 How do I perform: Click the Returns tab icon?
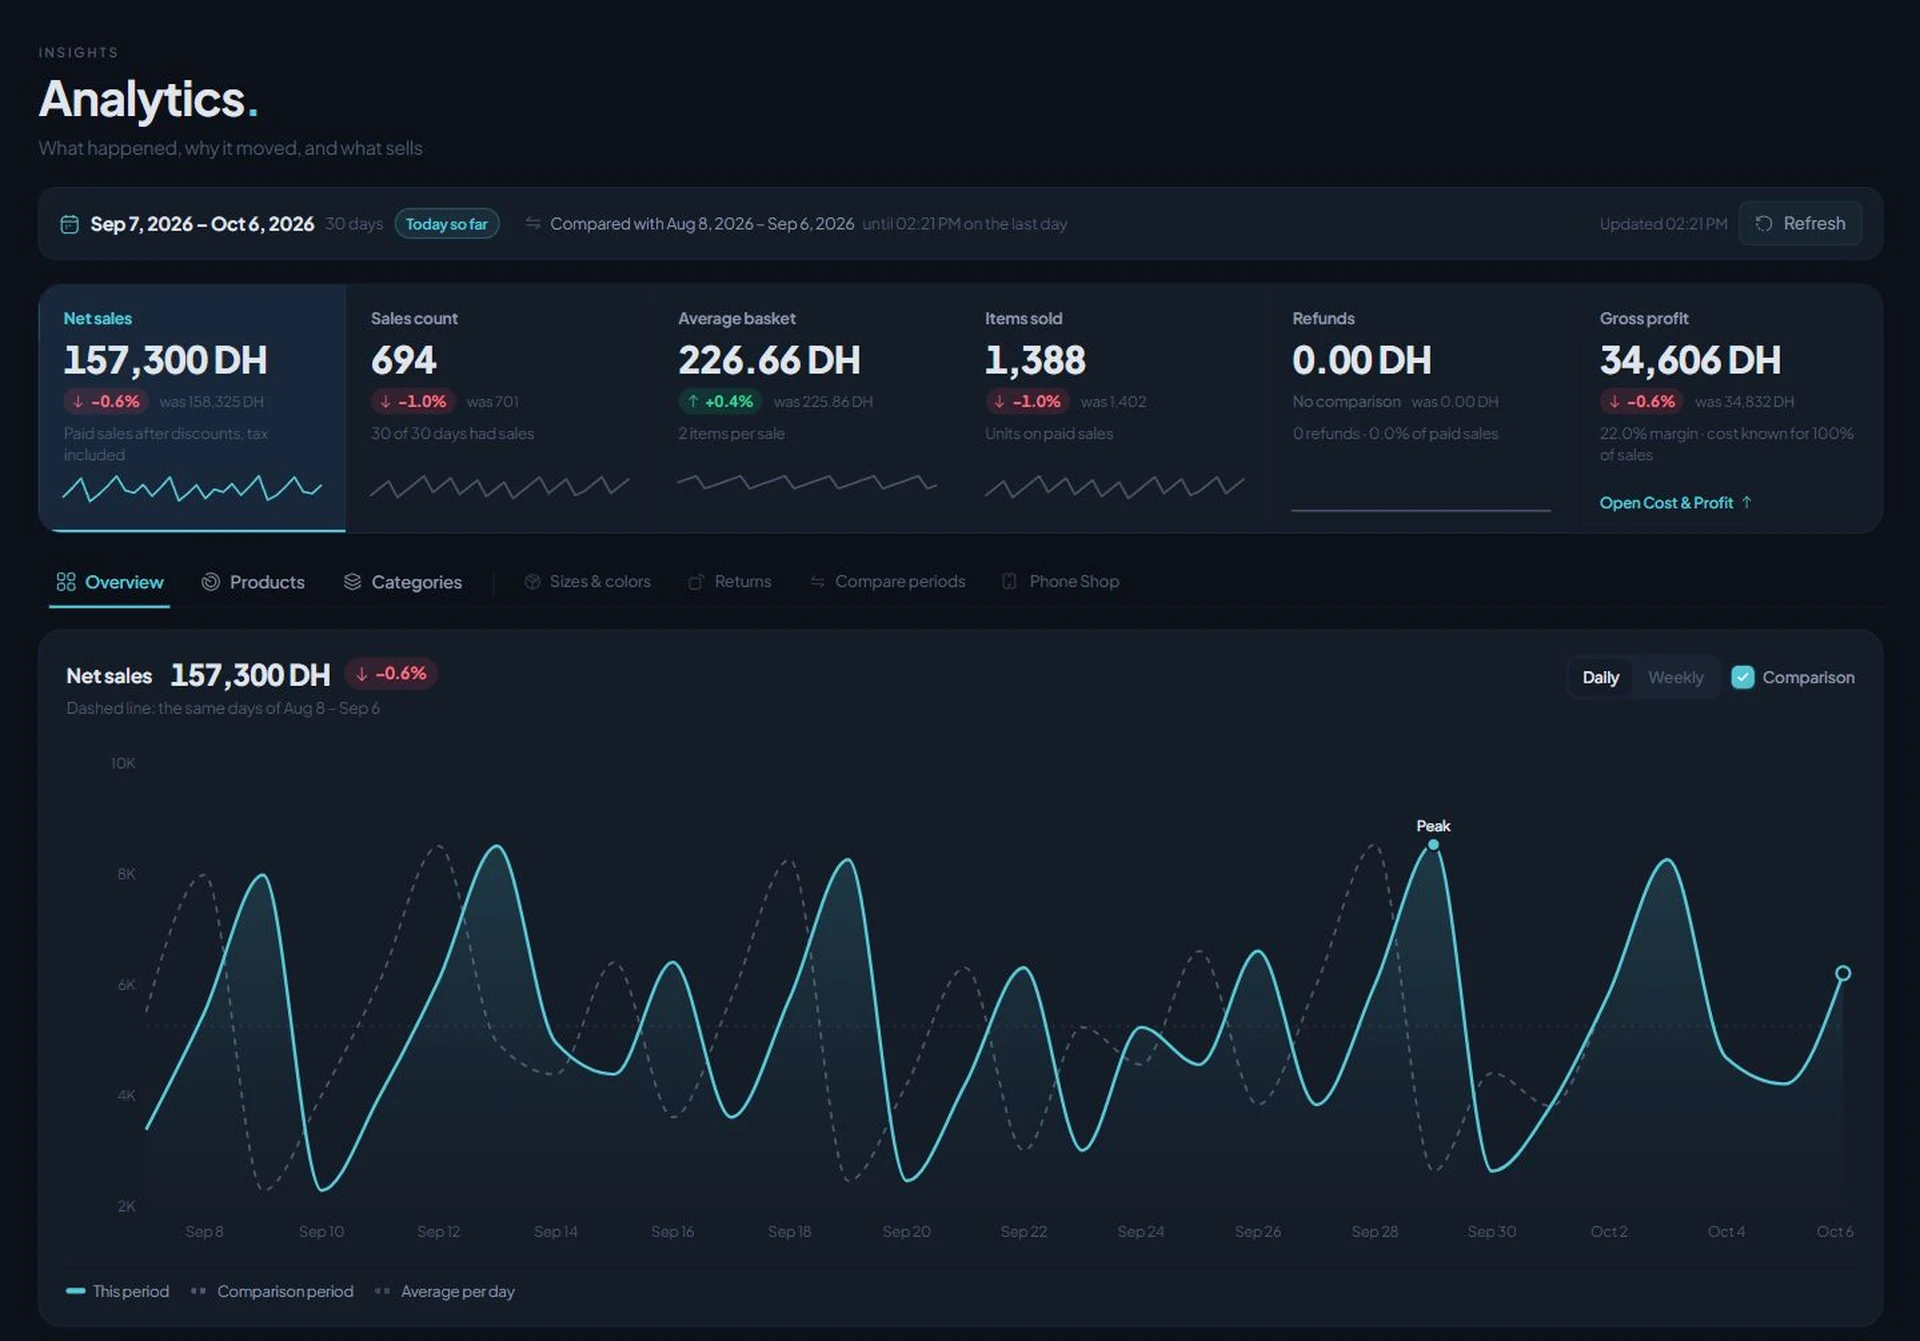point(696,582)
